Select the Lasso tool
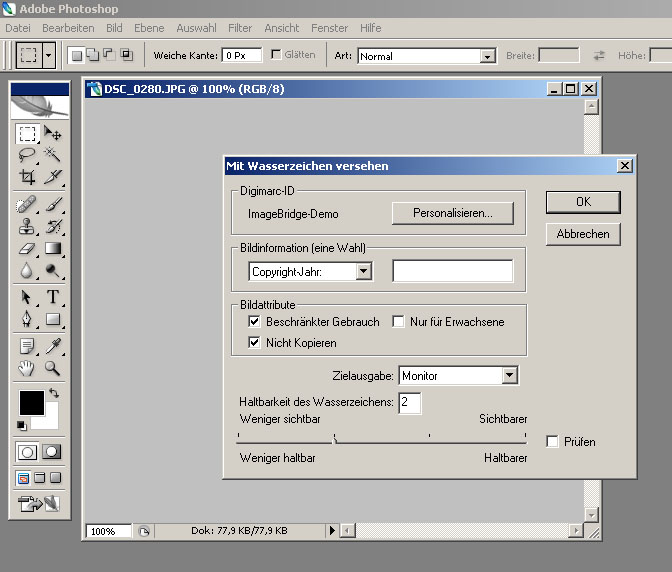This screenshot has height=572, width=672. click(x=27, y=155)
